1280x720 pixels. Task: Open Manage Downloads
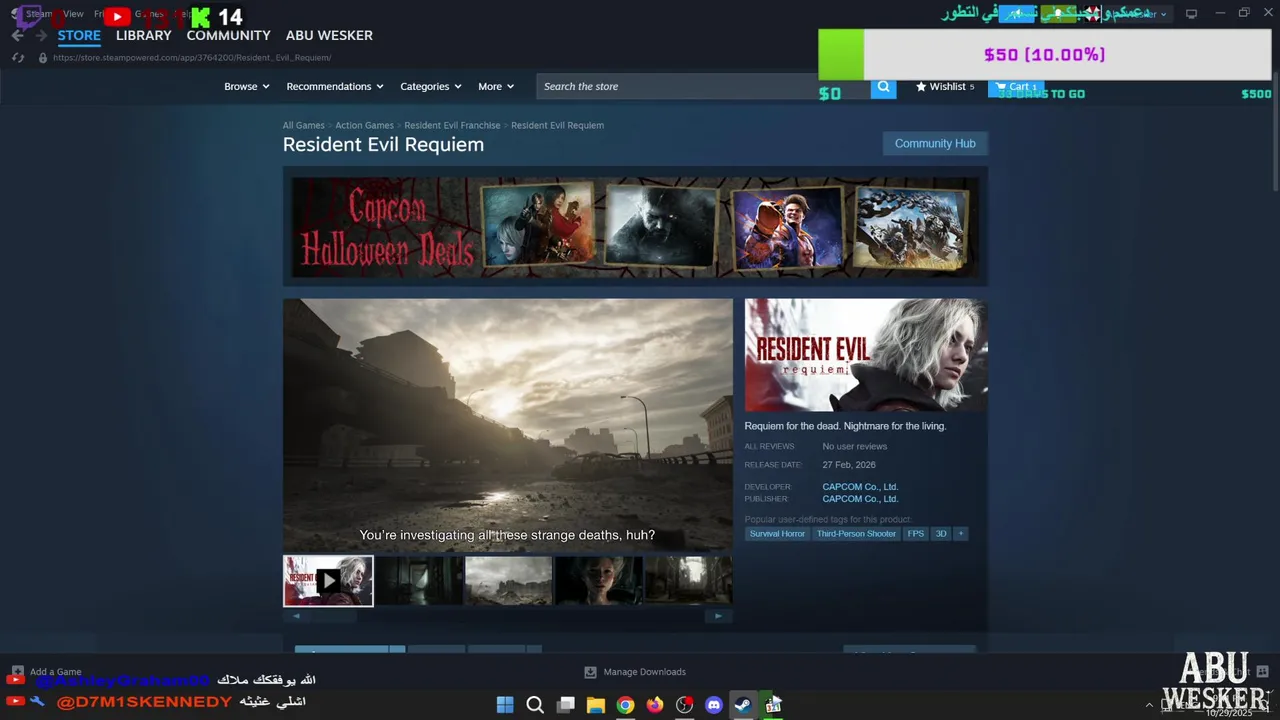[635, 672]
